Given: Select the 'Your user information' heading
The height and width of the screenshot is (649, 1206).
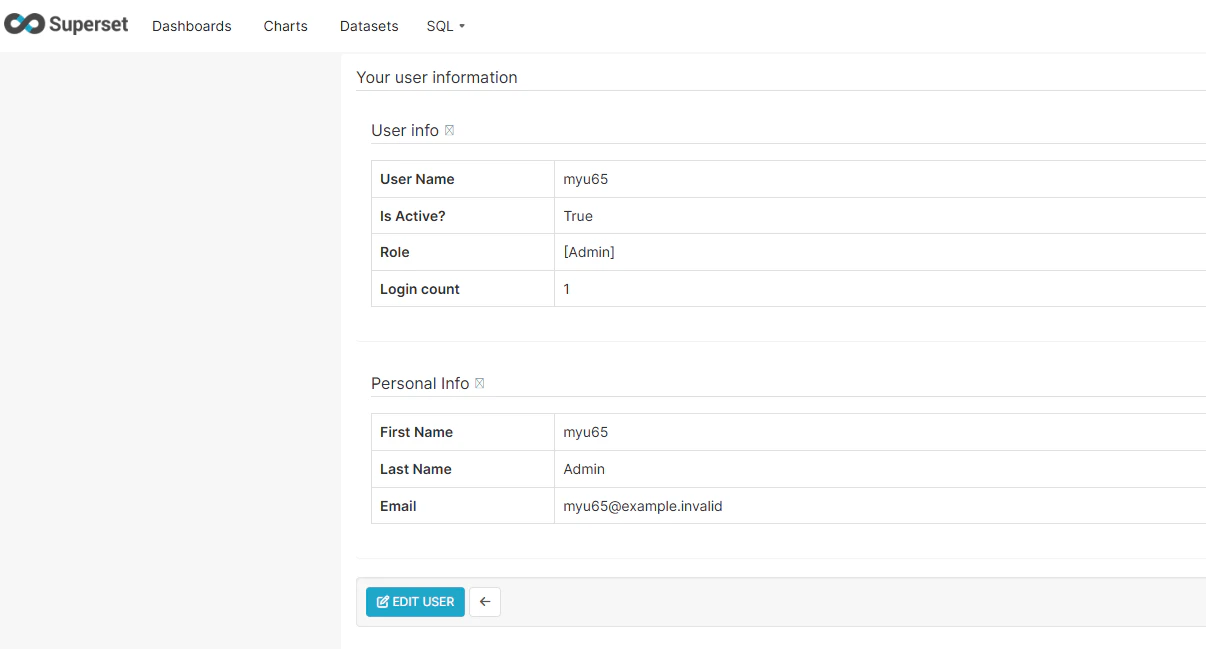Looking at the screenshot, I should 437,77.
